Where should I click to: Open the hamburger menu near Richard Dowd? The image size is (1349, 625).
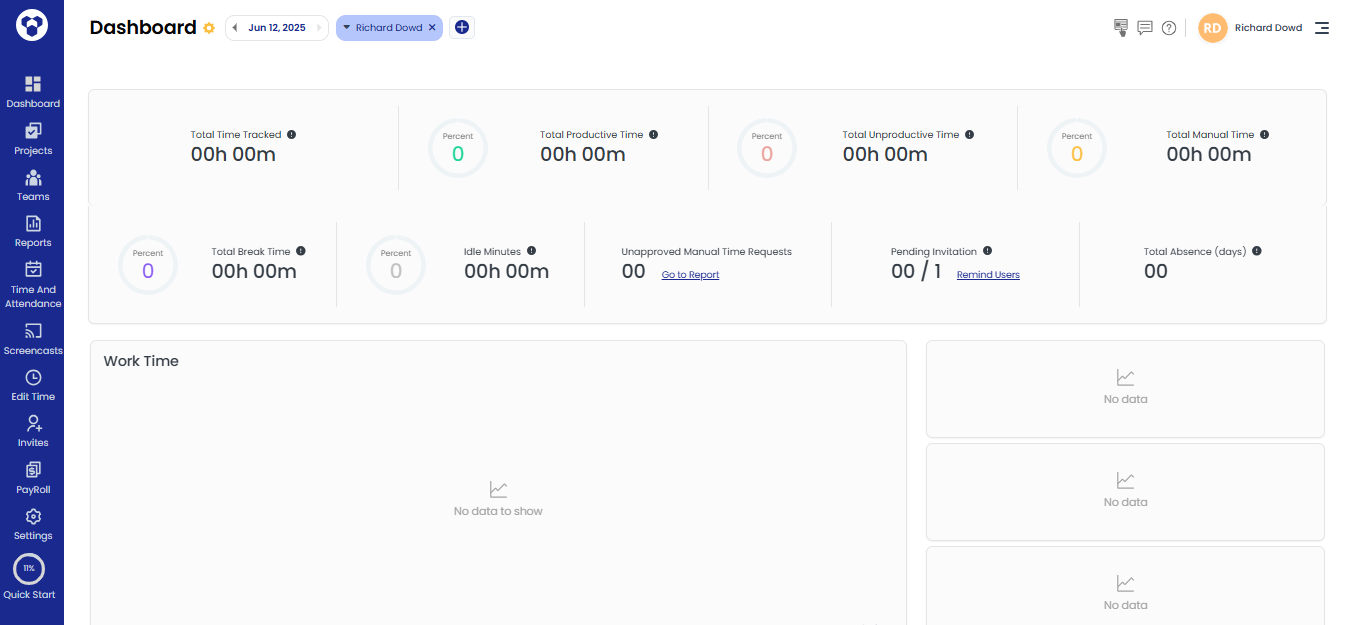pos(1322,28)
